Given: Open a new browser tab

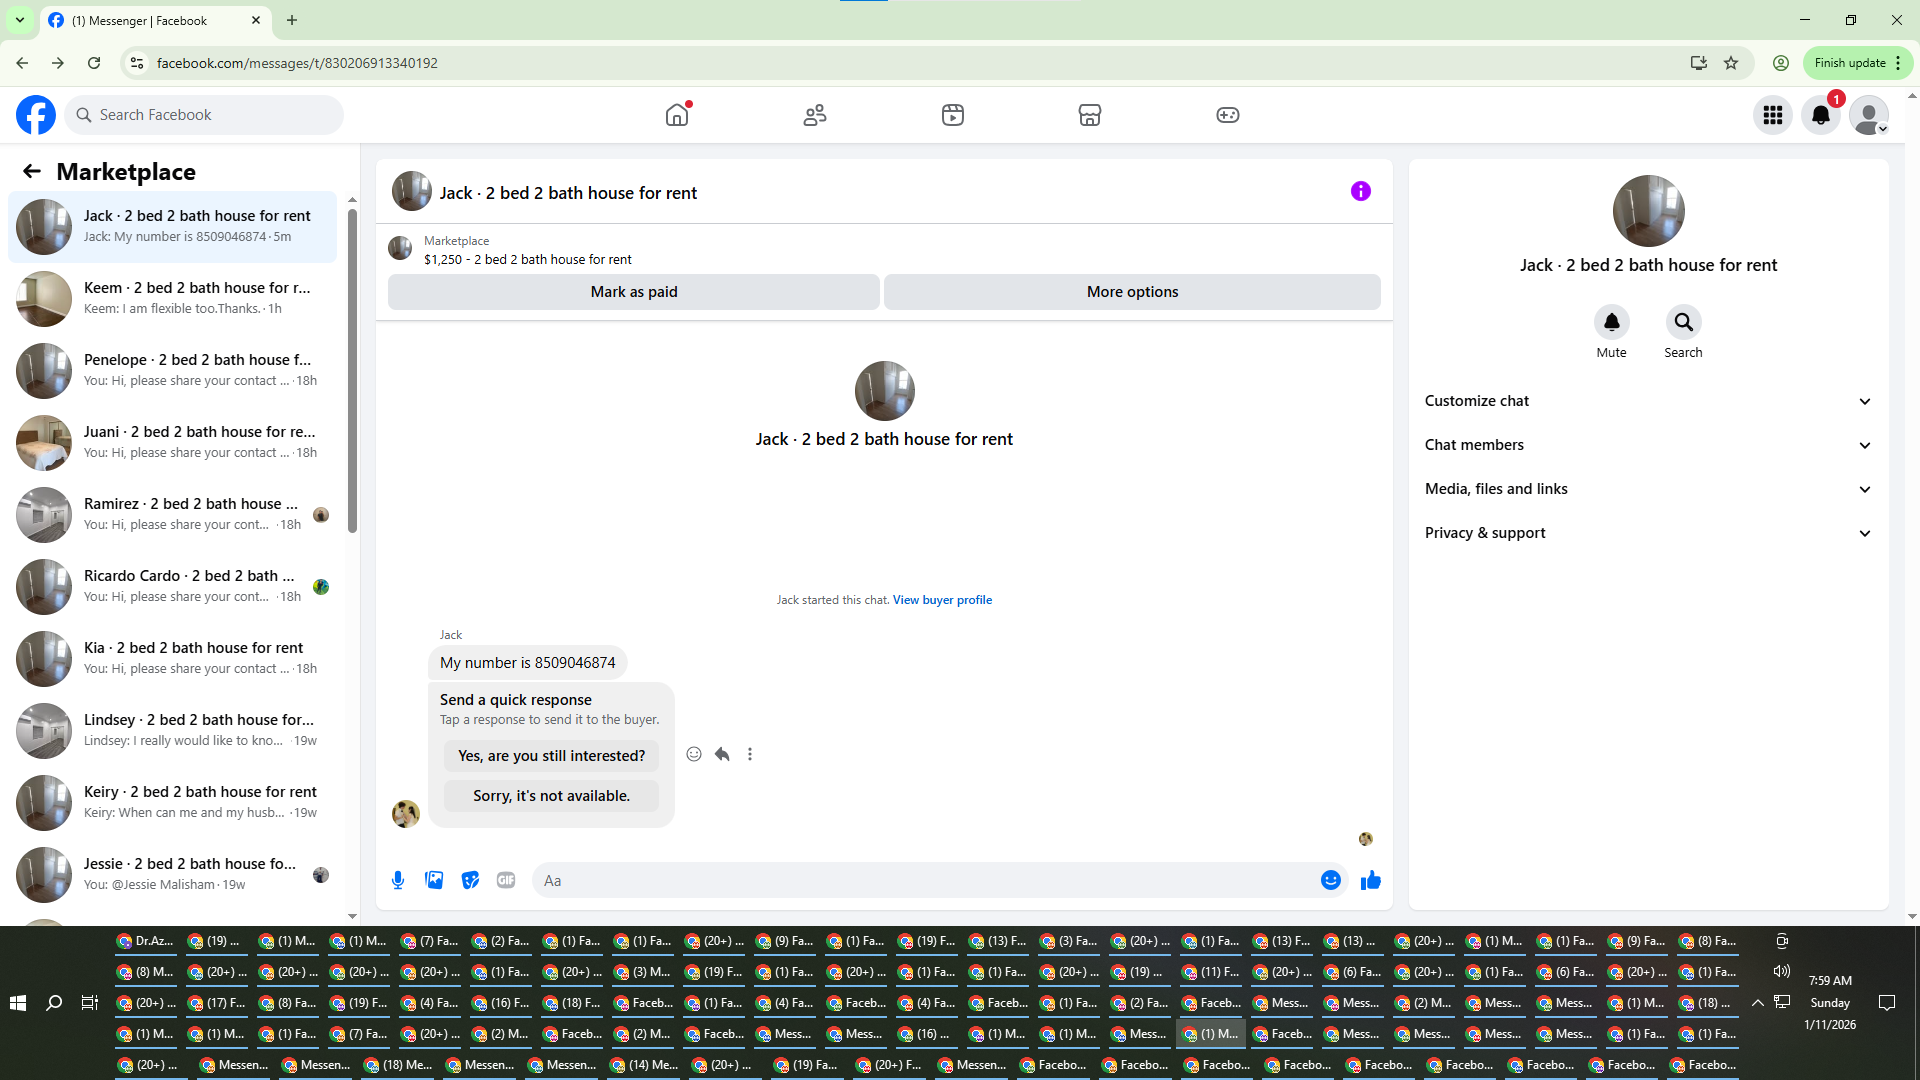Looking at the screenshot, I should click(x=292, y=20).
